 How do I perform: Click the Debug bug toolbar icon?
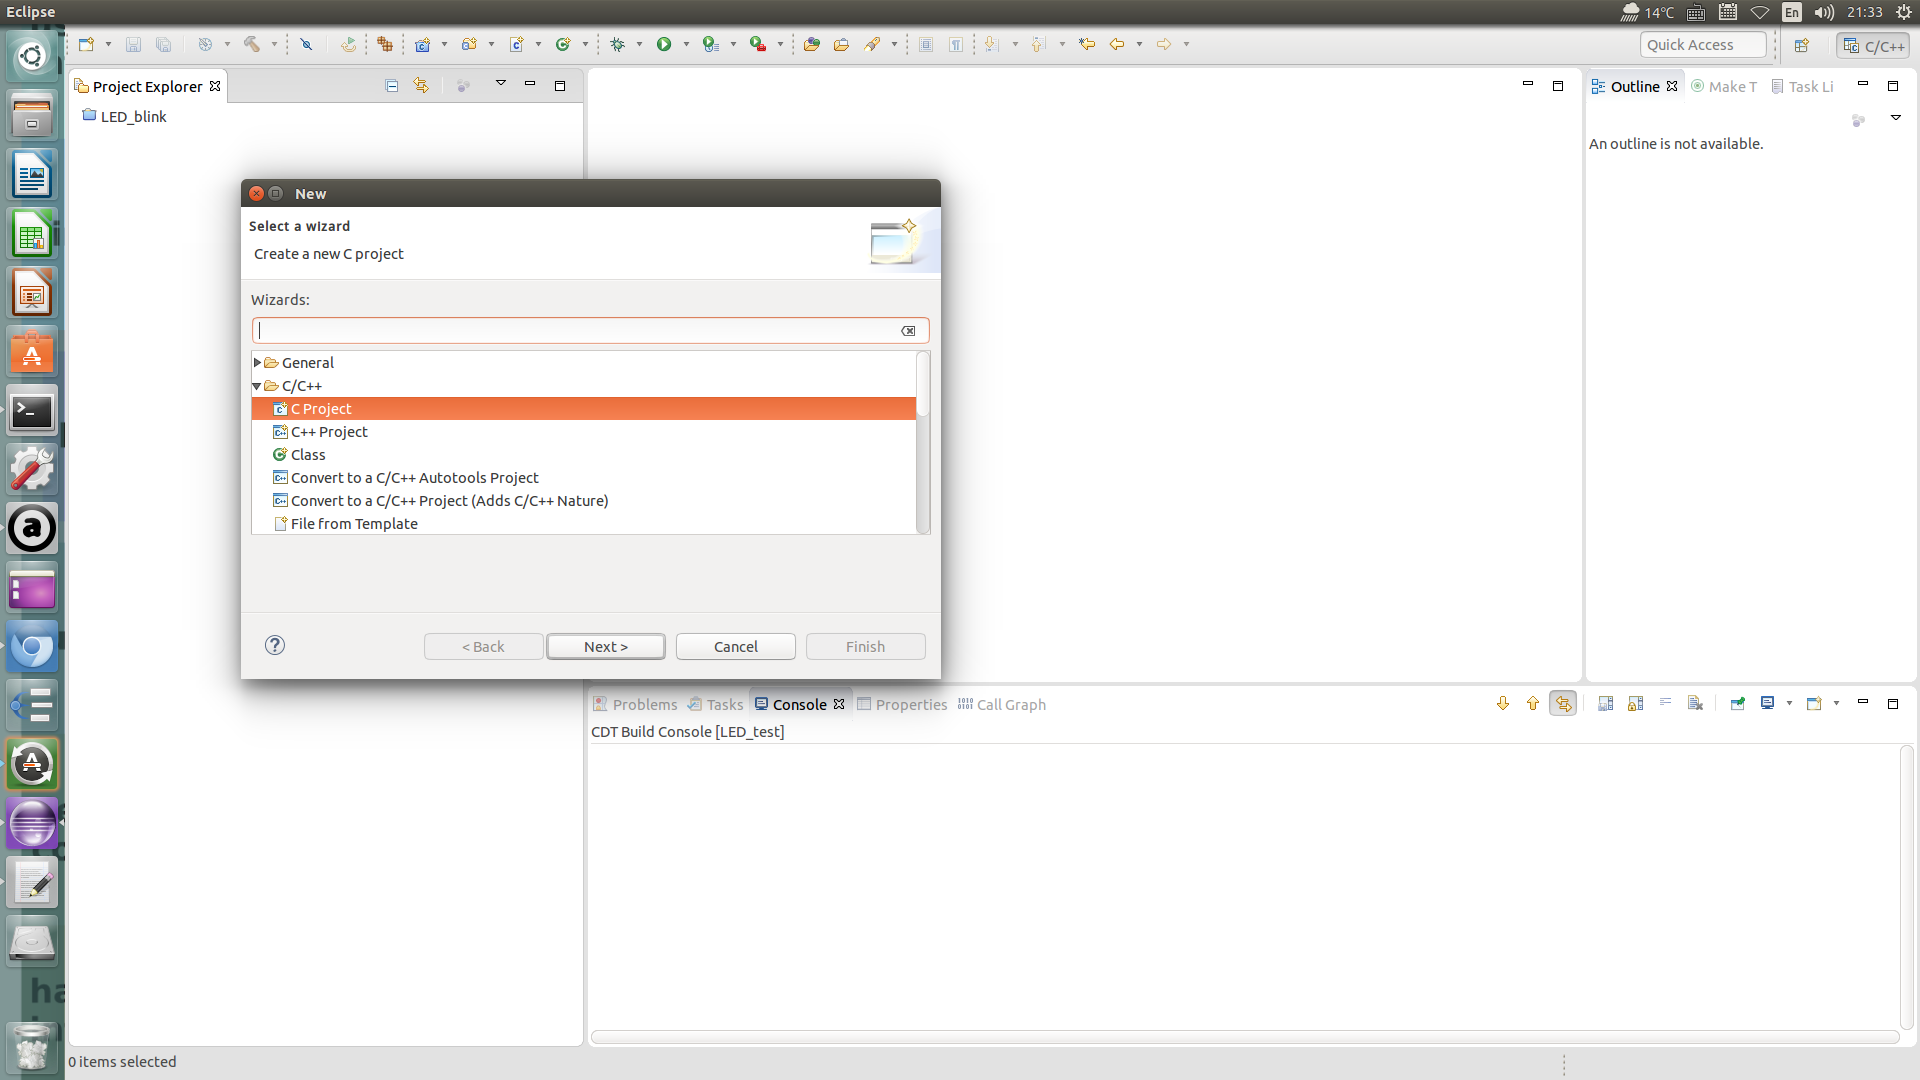(617, 44)
